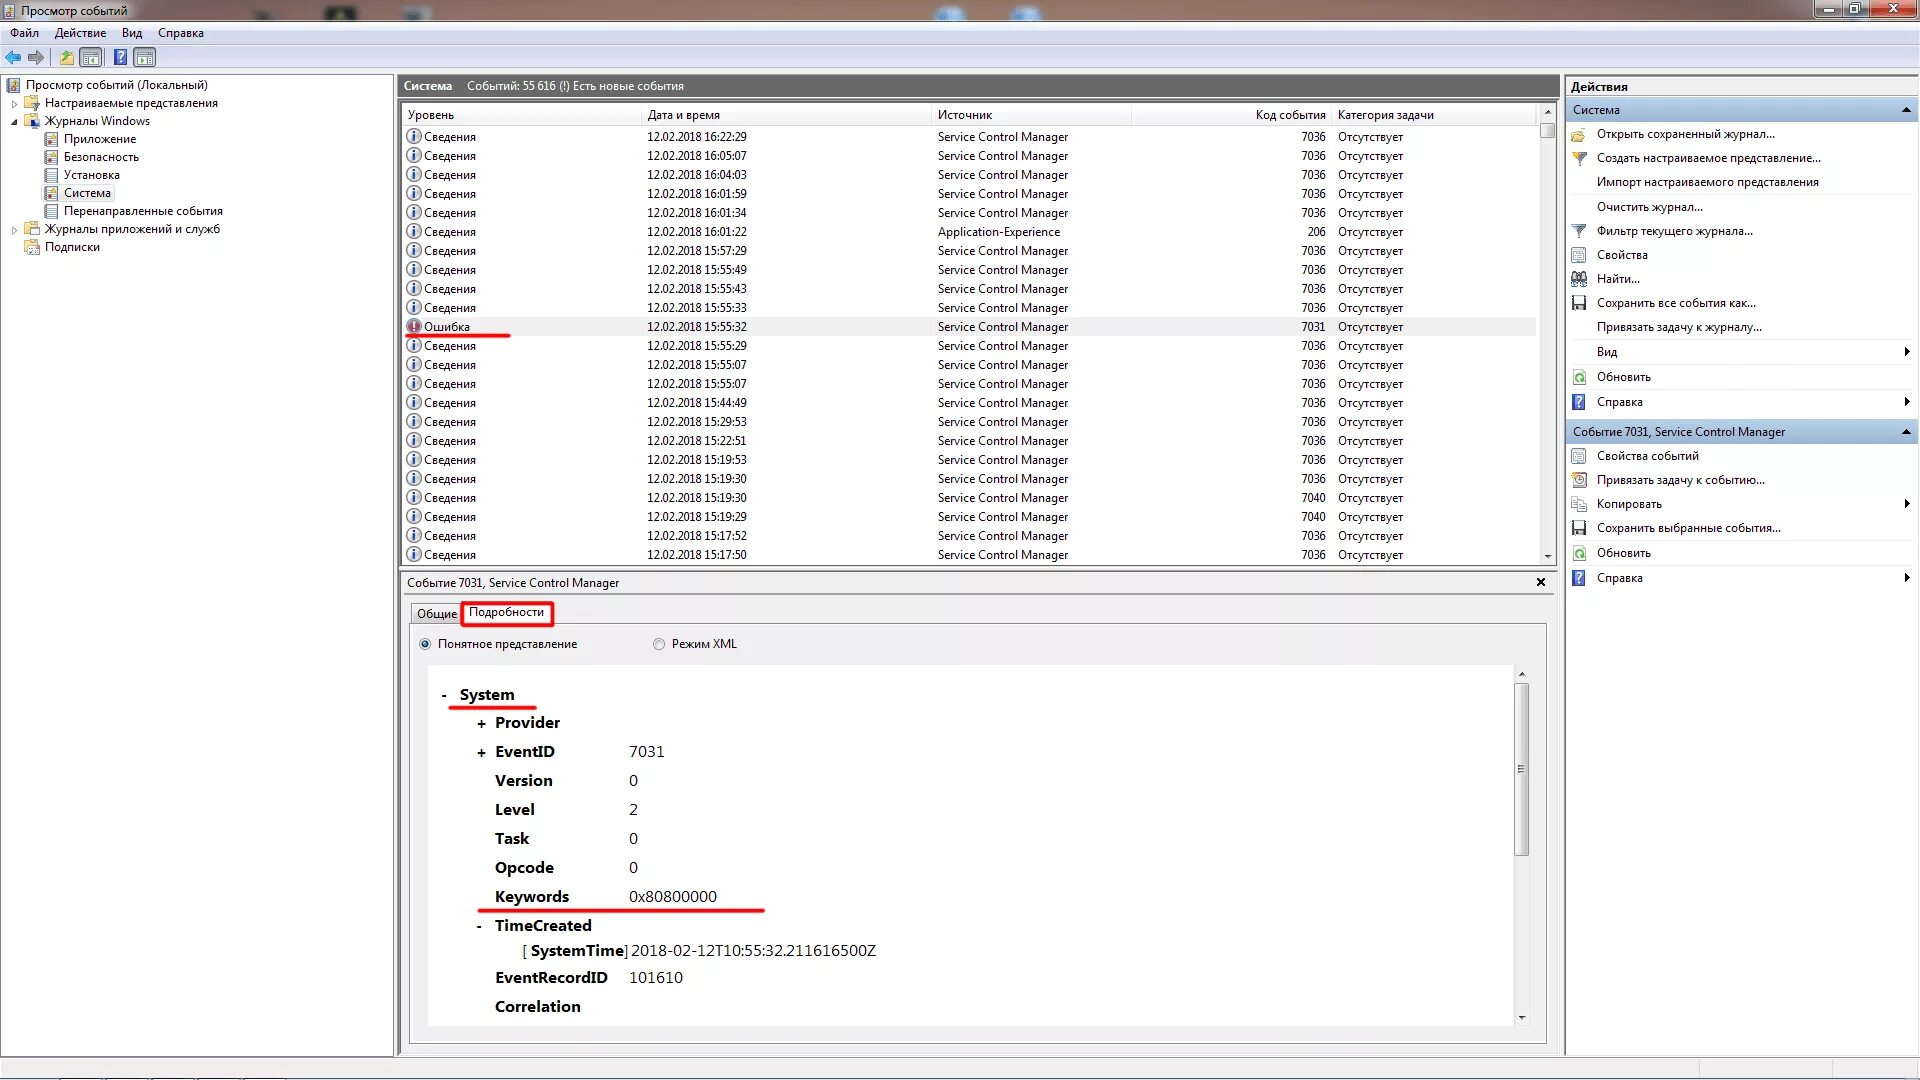This screenshot has height=1080, width=1920.
Task: Open the Действие menu
Action: pos(80,33)
